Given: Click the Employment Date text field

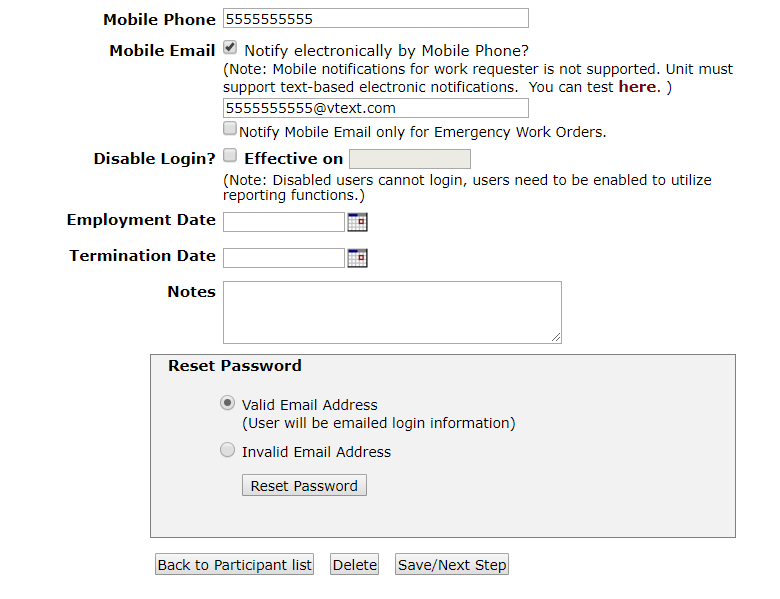Looking at the screenshot, I should pyautogui.click(x=284, y=222).
